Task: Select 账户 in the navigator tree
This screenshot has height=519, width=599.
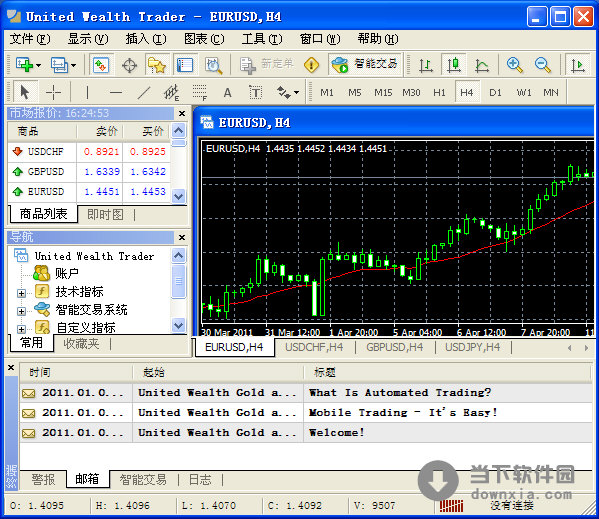Action: (66, 273)
